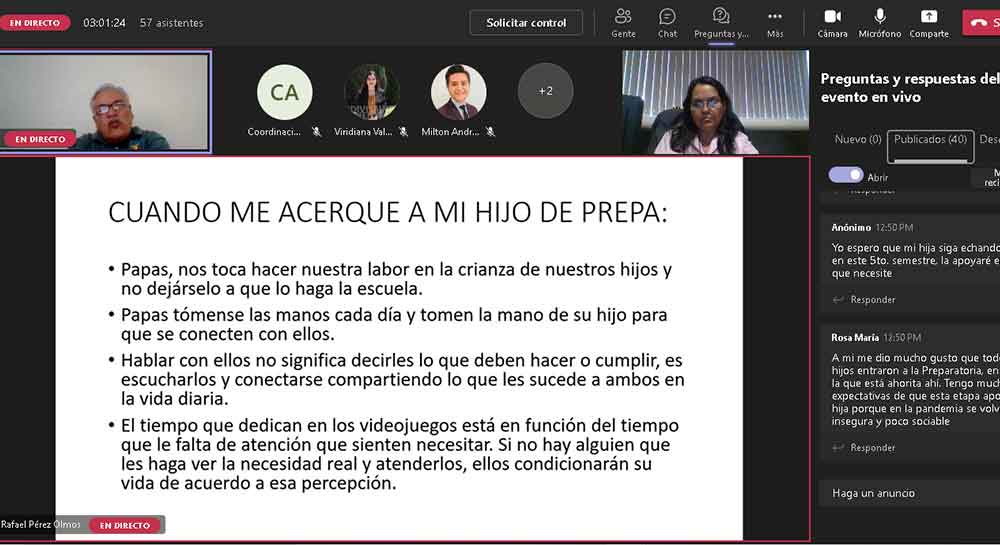
Task: Click Viridiana's participant avatar
Action: [372, 92]
